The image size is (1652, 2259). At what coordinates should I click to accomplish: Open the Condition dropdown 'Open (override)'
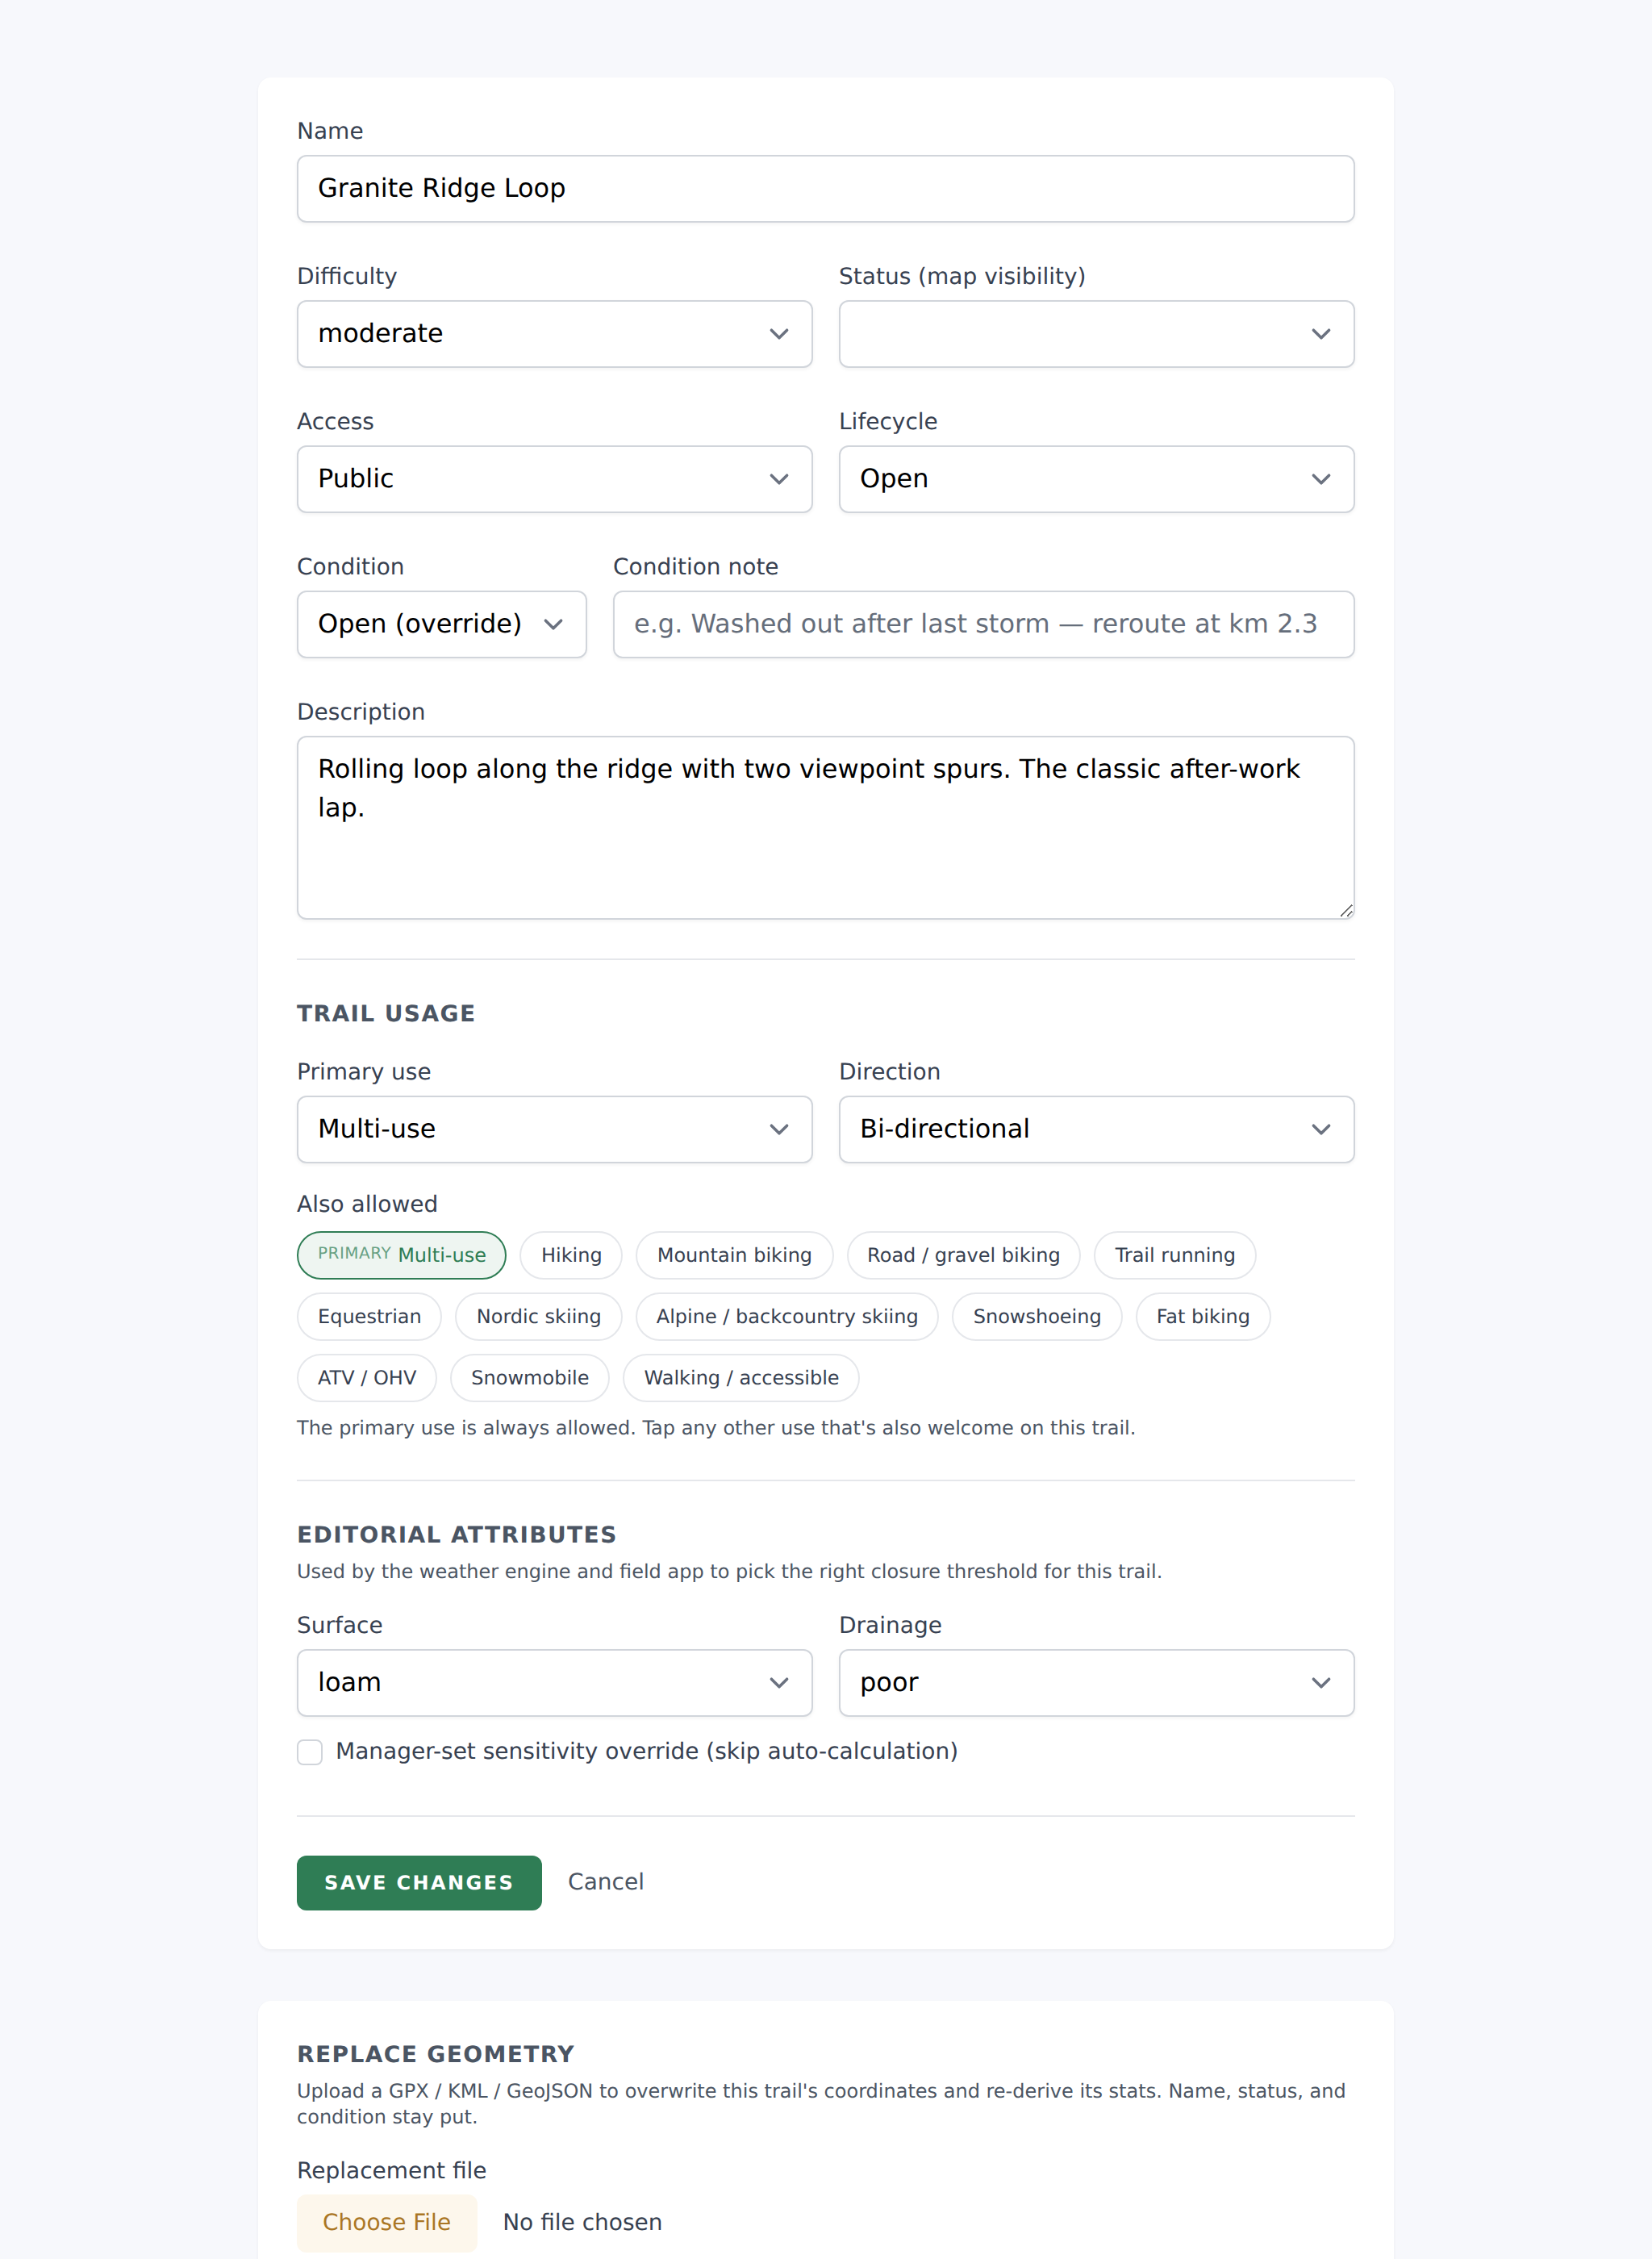[x=441, y=624]
